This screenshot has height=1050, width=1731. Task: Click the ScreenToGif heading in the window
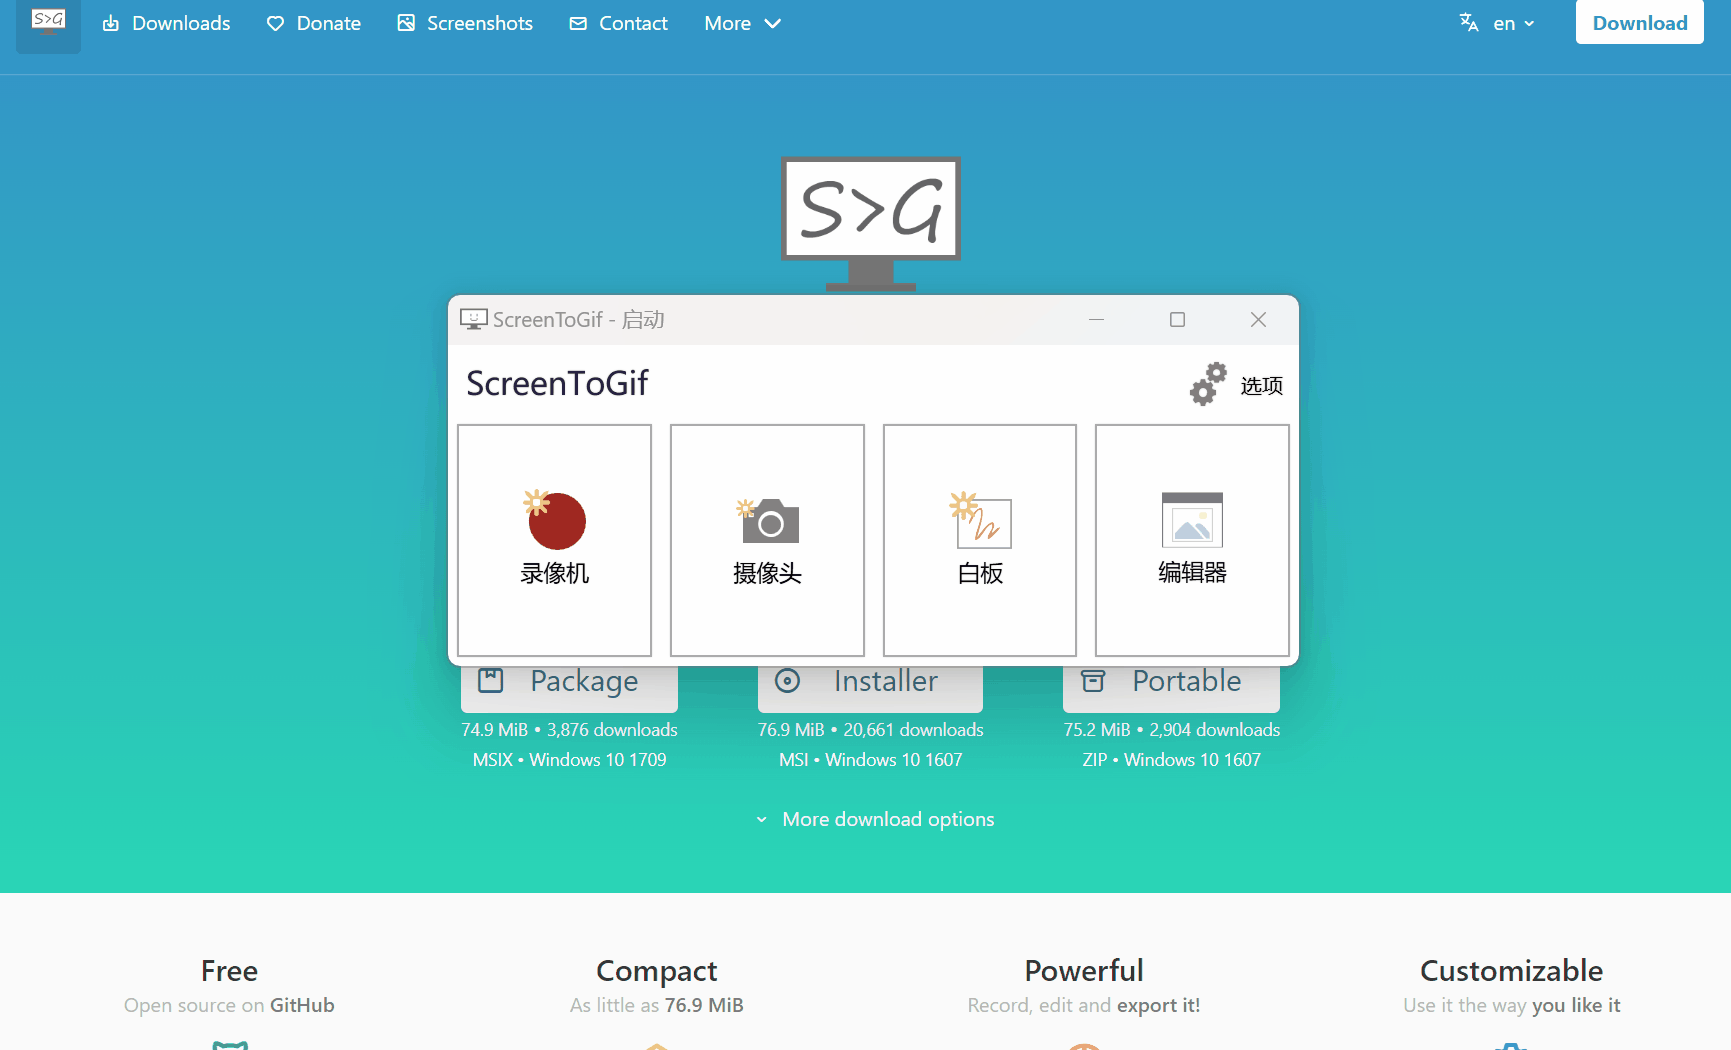click(557, 383)
